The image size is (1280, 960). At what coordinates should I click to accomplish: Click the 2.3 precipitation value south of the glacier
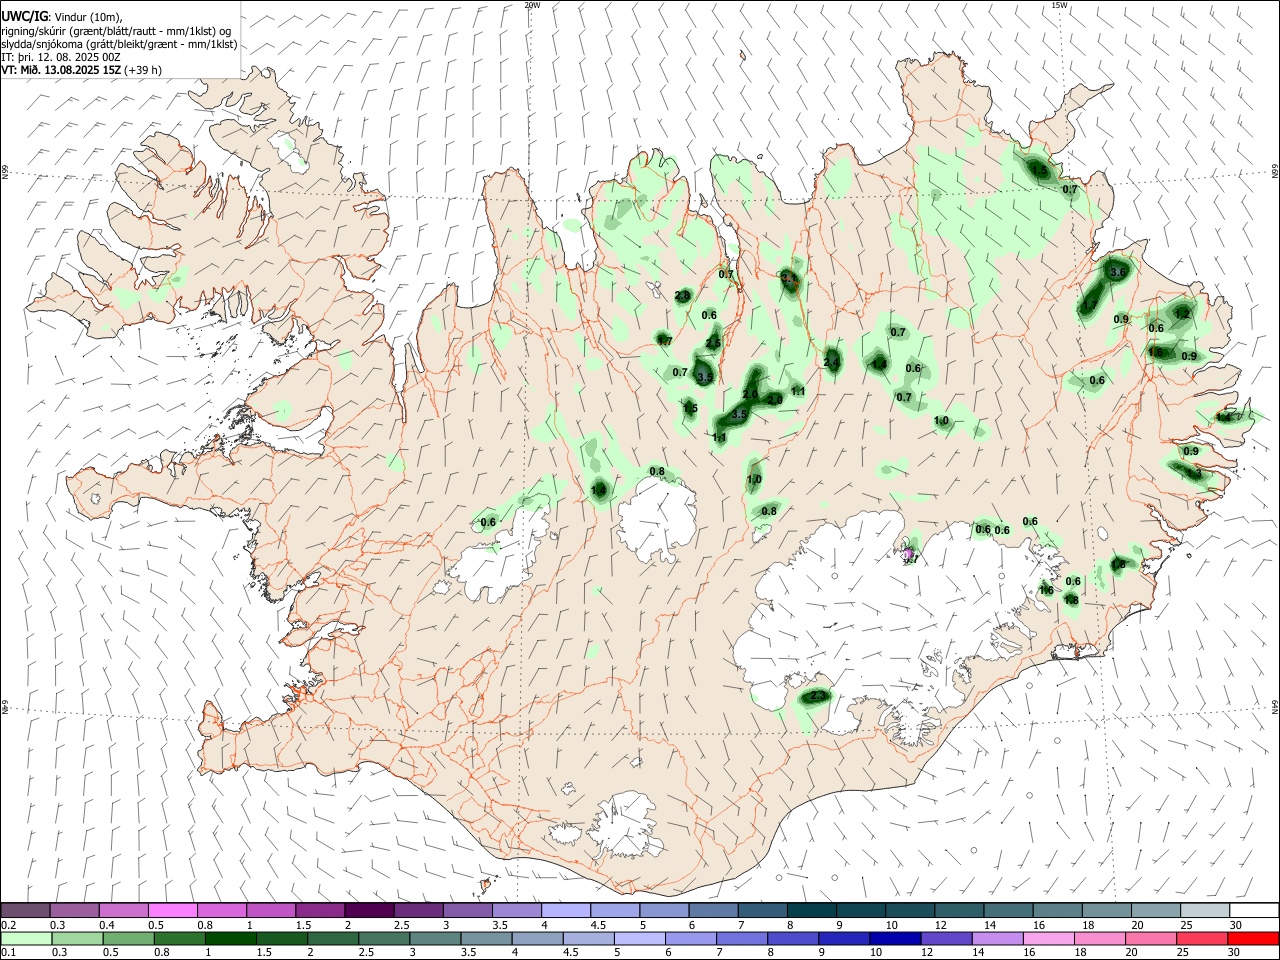[818, 696]
